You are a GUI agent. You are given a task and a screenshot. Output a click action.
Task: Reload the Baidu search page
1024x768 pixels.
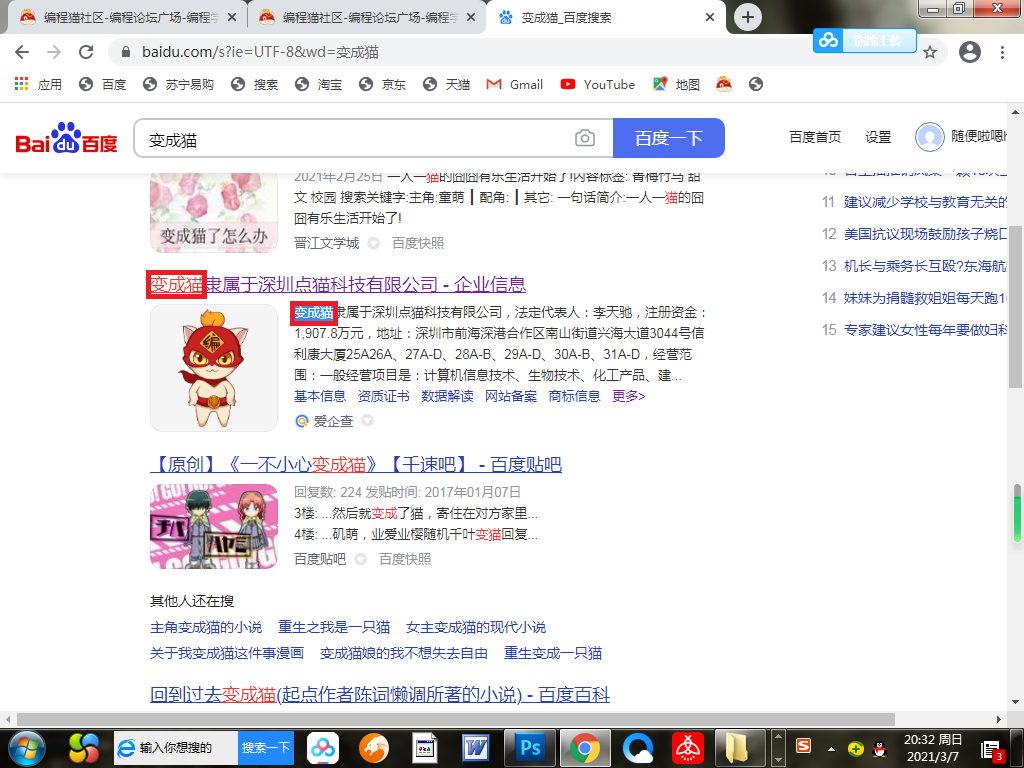[86, 52]
